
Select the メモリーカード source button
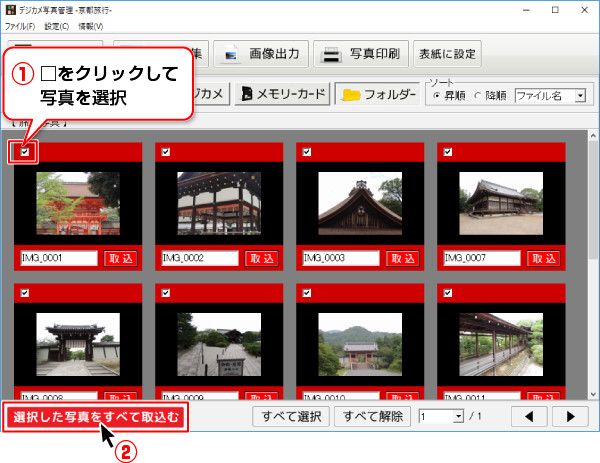pyautogui.click(x=282, y=94)
